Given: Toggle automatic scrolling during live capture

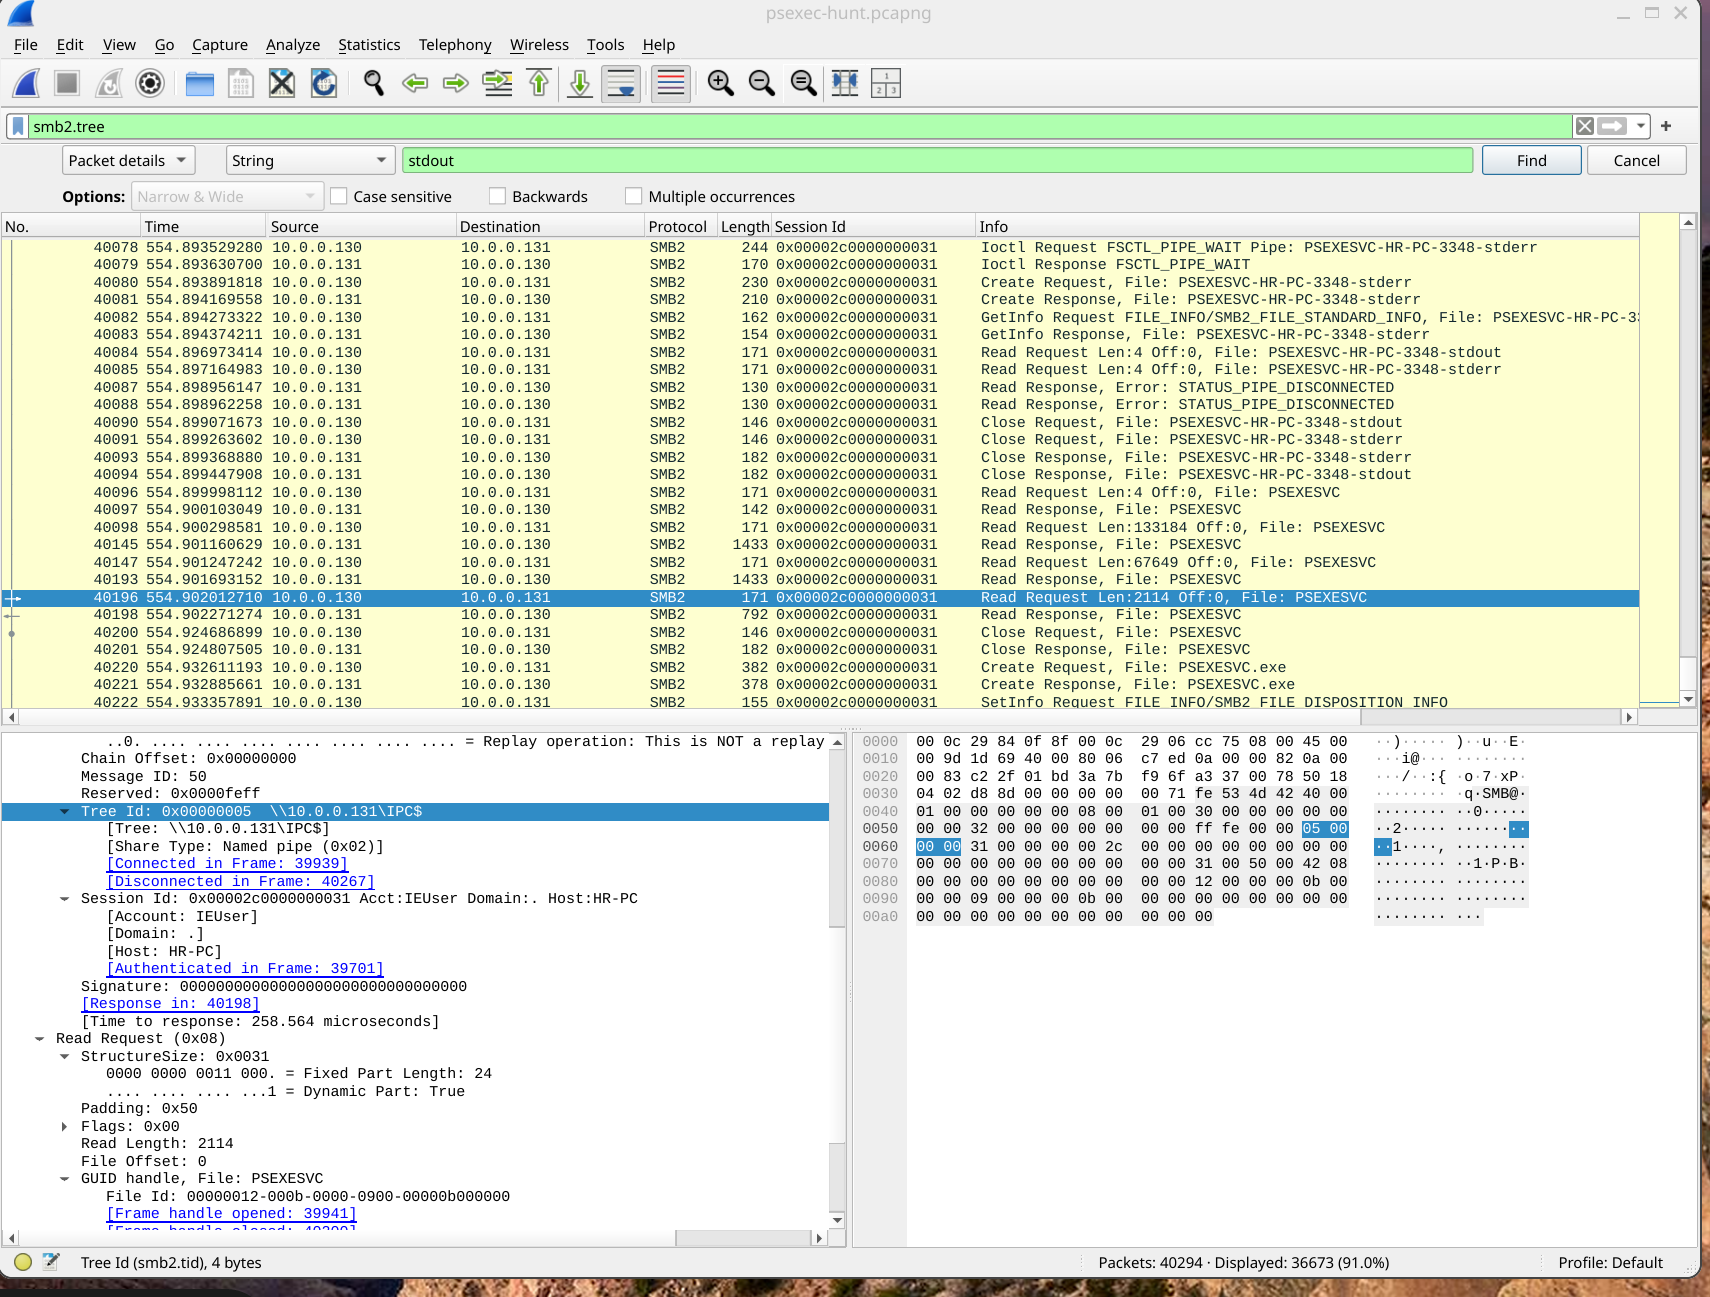Looking at the screenshot, I should click(x=621, y=83).
